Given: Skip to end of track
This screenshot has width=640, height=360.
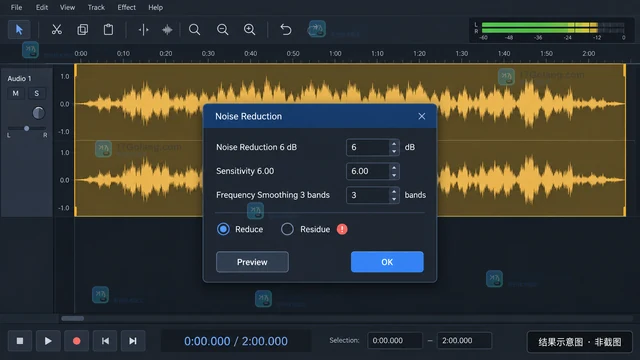Looking at the screenshot, I should click(x=133, y=341).
